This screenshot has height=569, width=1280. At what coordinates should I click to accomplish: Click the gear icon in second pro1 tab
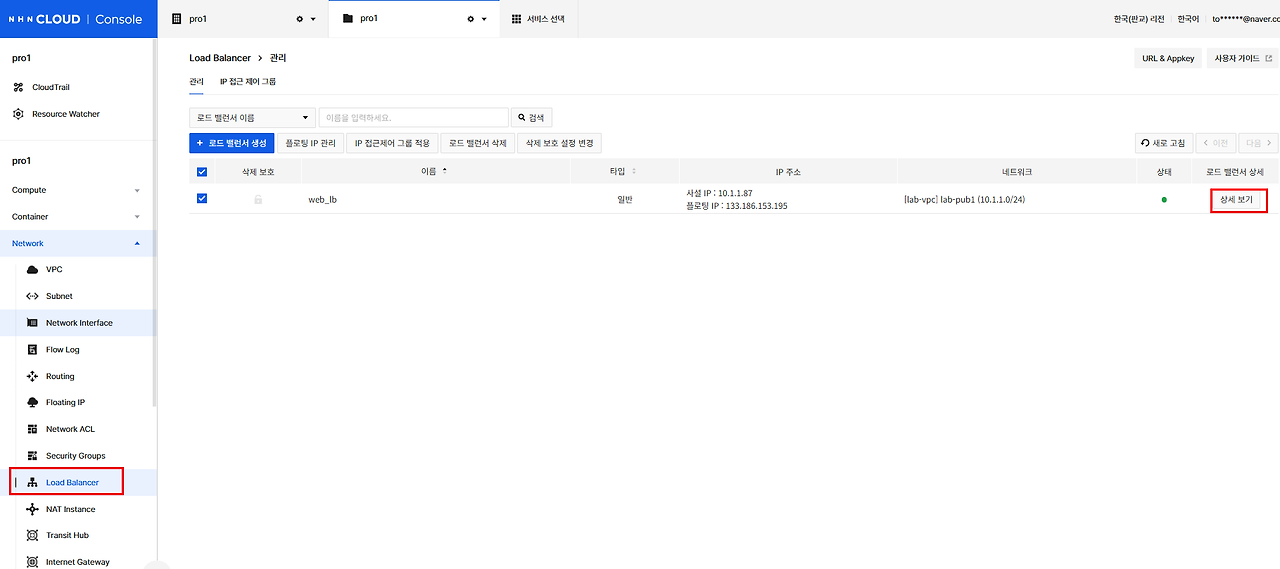[x=471, y=19]
